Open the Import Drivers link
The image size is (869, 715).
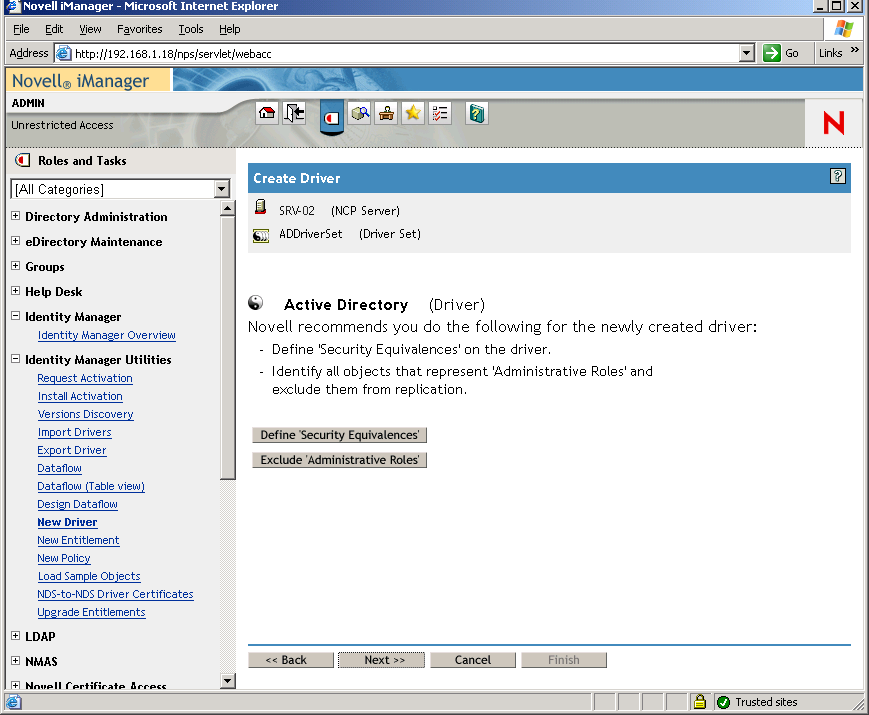[74, 432]
